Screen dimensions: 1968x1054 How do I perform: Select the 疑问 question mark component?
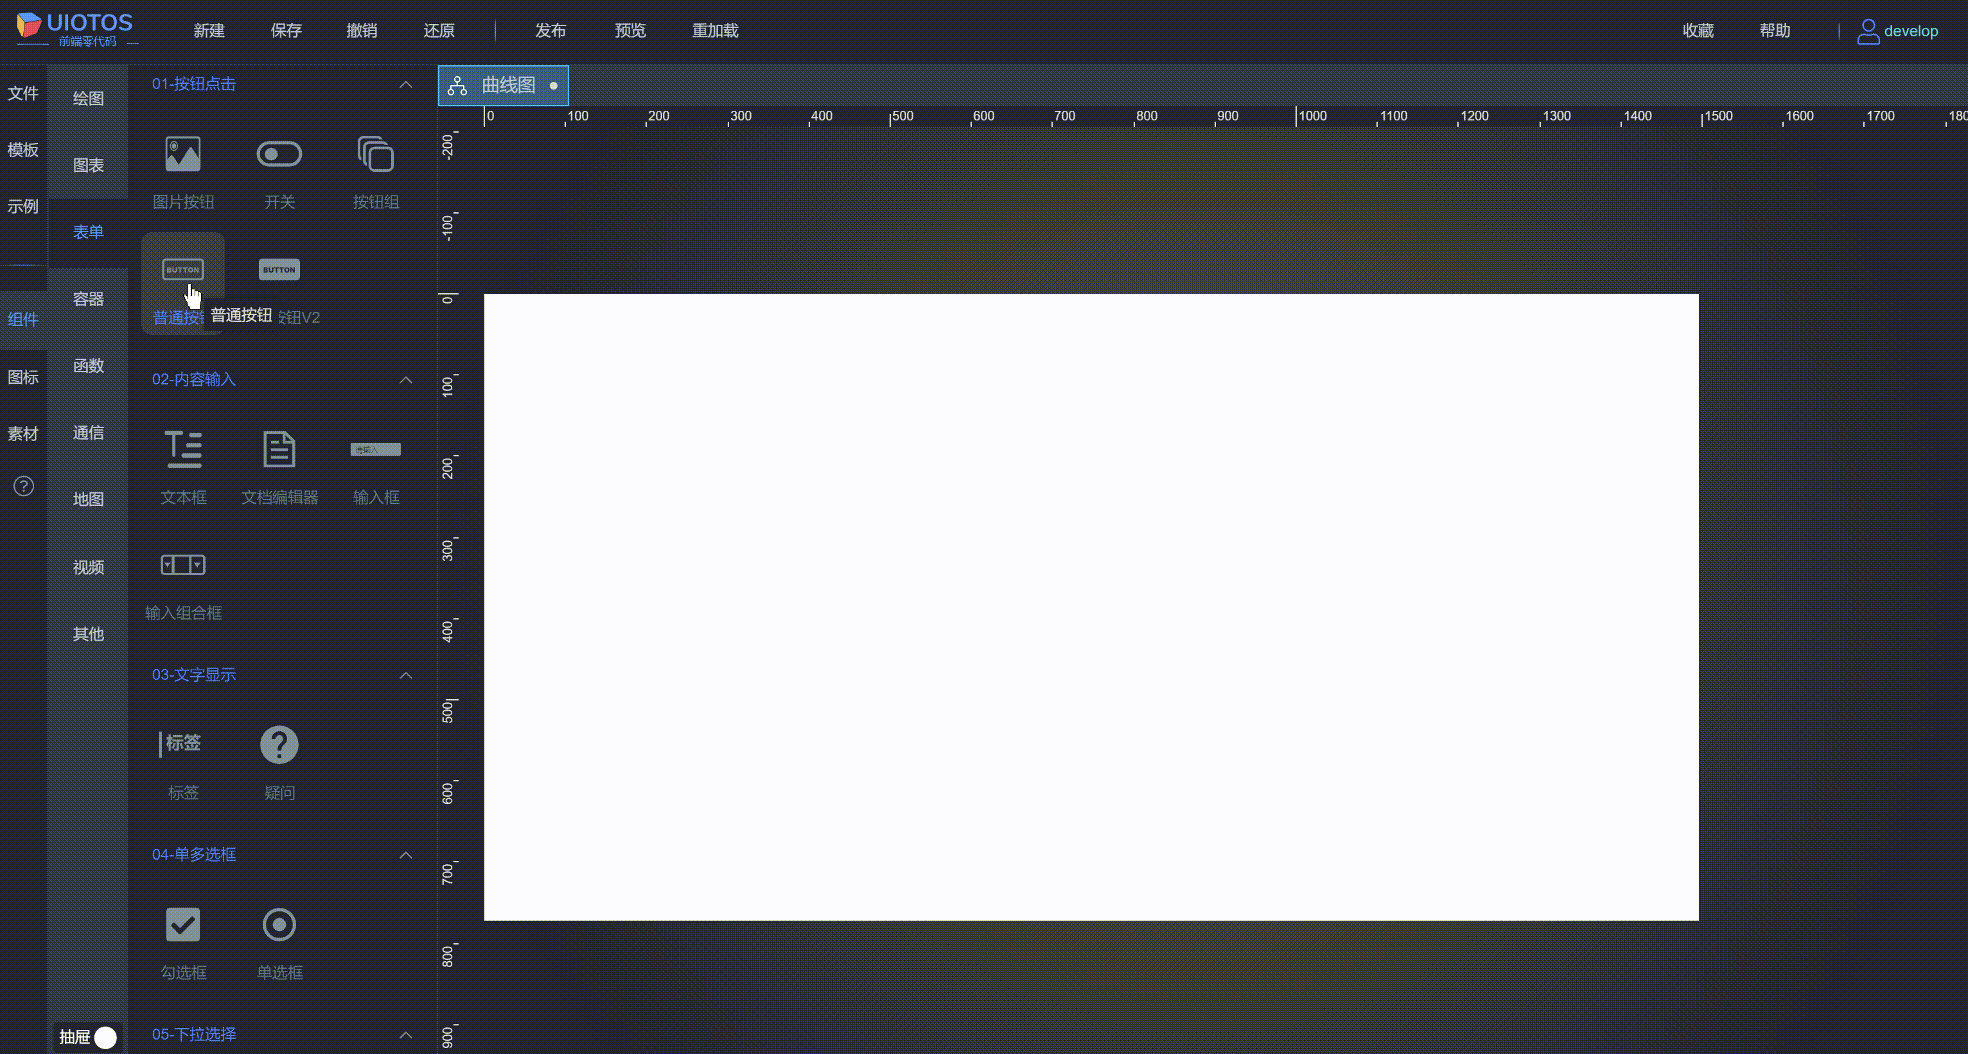point(279,745)
